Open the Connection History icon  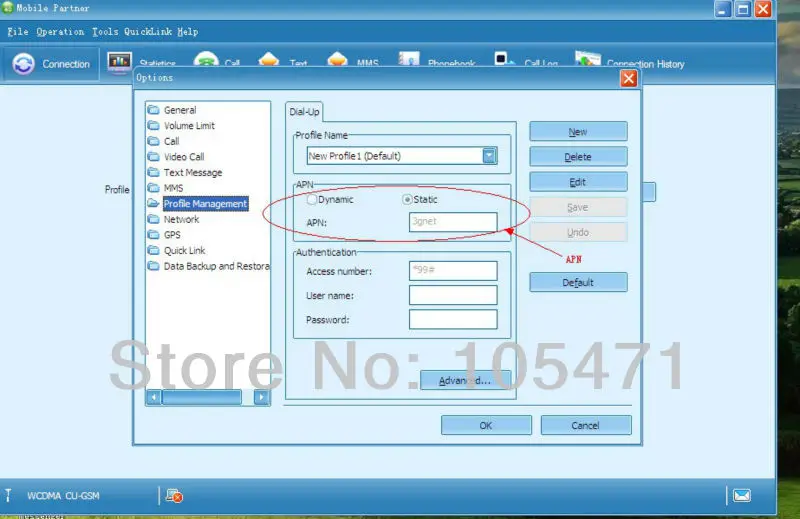pyautogui.click(x=588, y=59)
